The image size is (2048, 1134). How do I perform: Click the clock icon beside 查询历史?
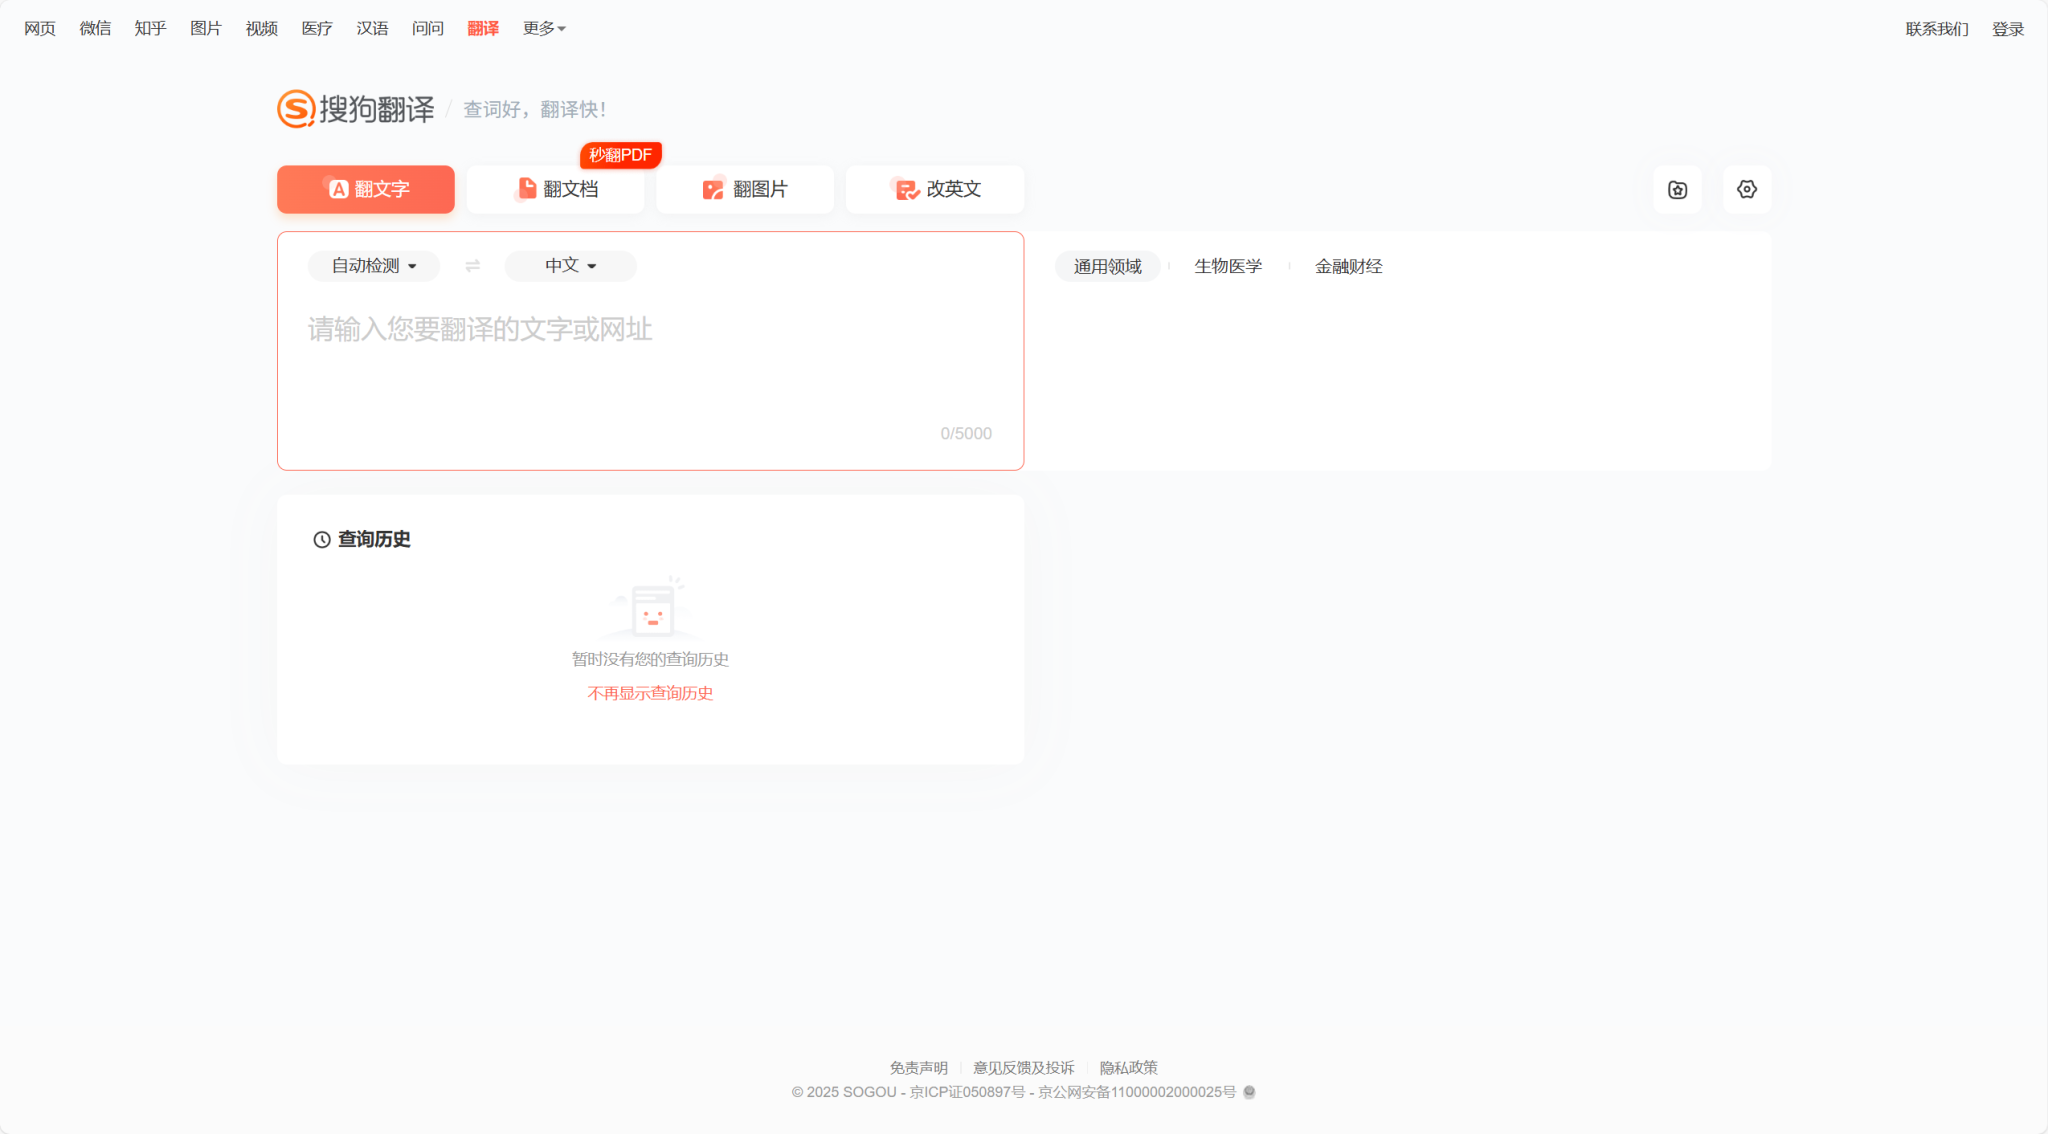322,540
